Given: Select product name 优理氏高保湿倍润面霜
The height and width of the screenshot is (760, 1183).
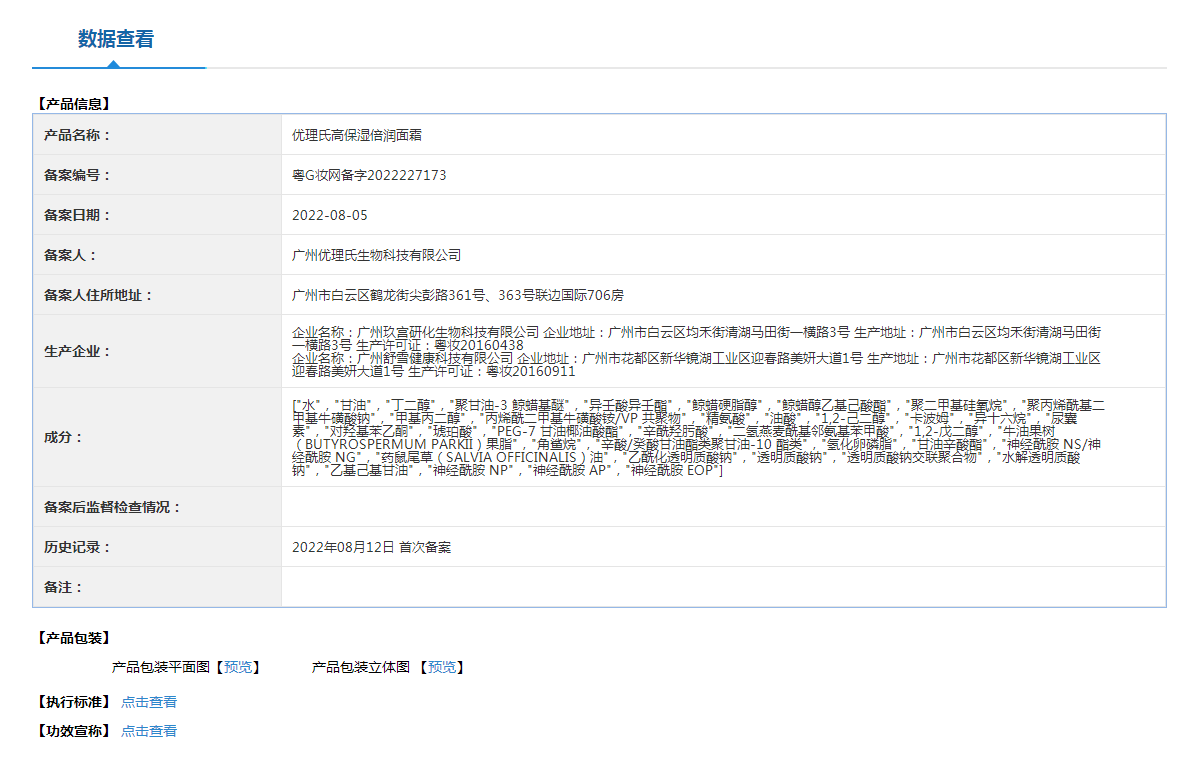Looking at the screenshot, I should [x=357, y=135].
